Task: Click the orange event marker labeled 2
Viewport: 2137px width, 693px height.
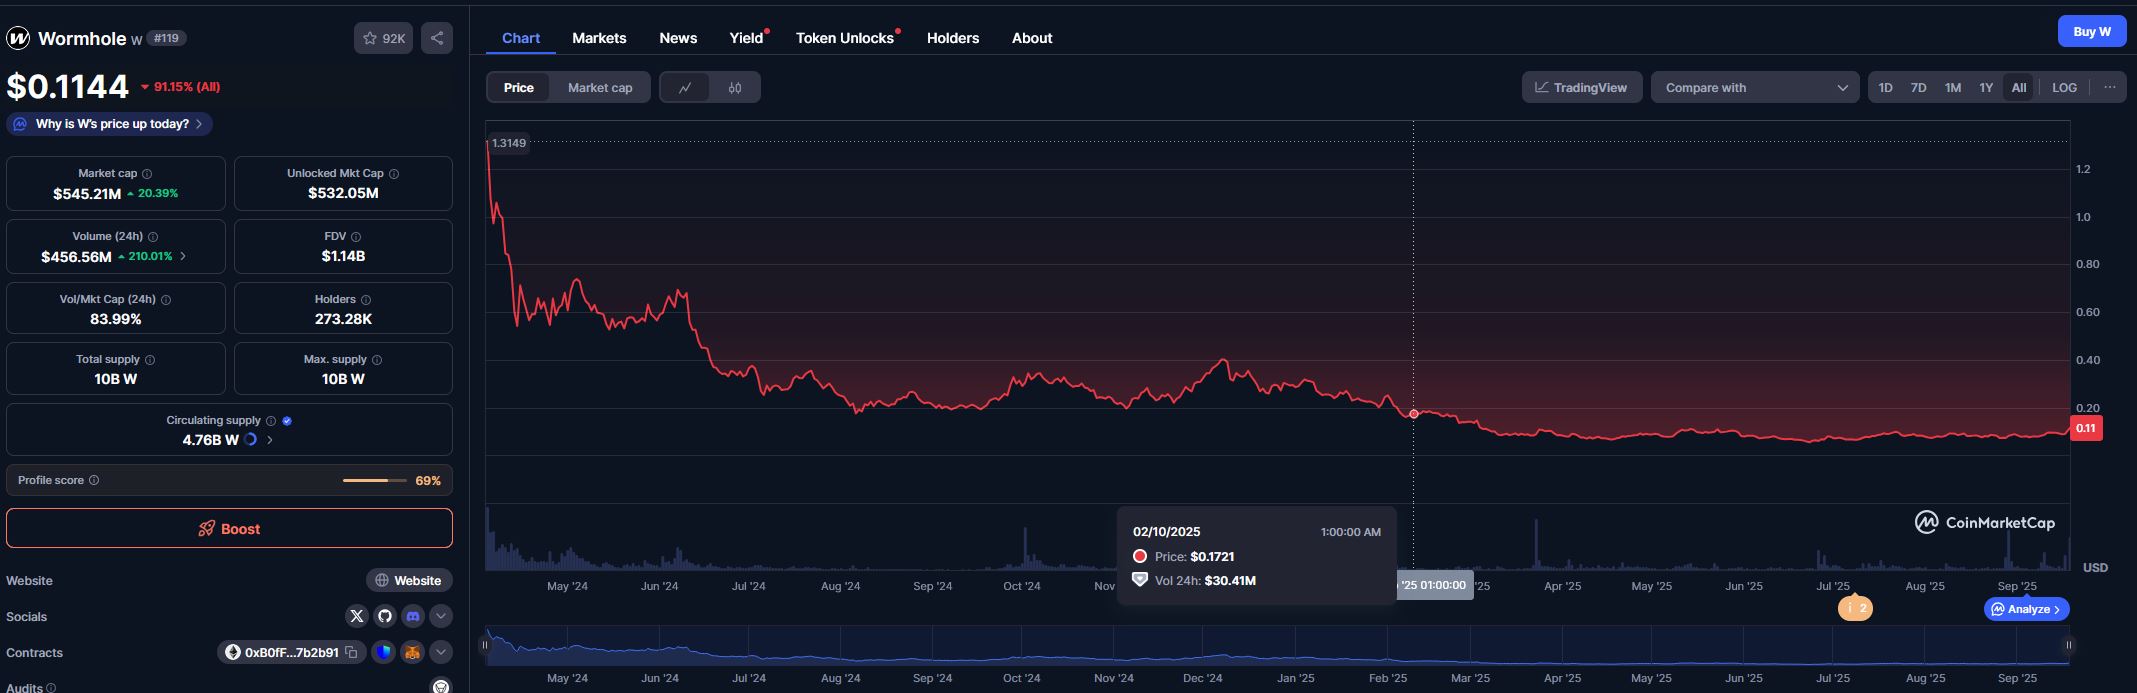Action: (1855, 608)
